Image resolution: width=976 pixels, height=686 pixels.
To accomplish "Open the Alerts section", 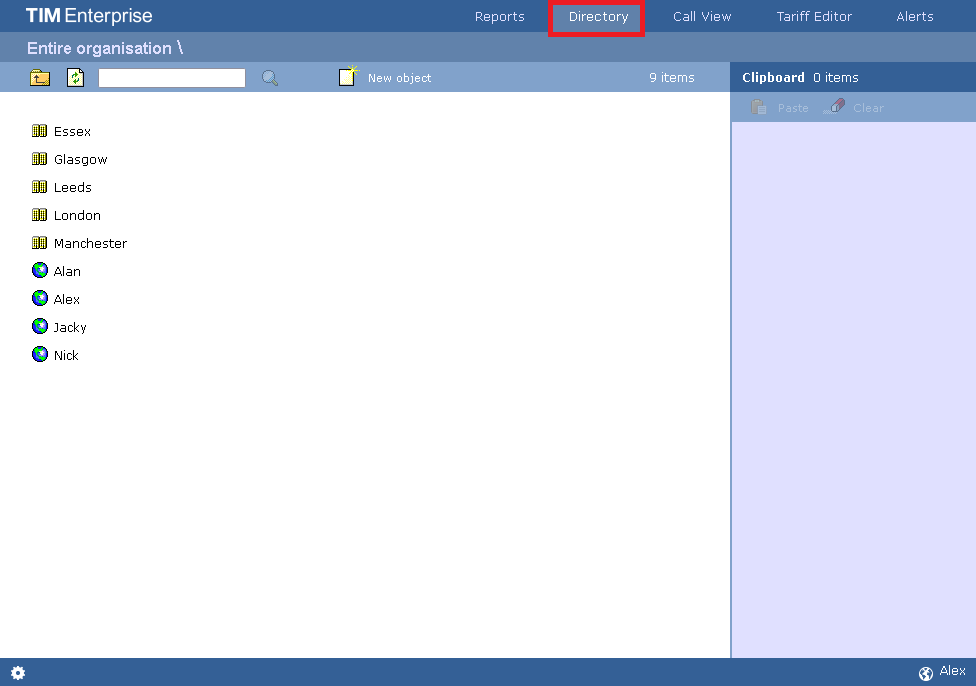I will pyautogui.click(x=915, y=16).
